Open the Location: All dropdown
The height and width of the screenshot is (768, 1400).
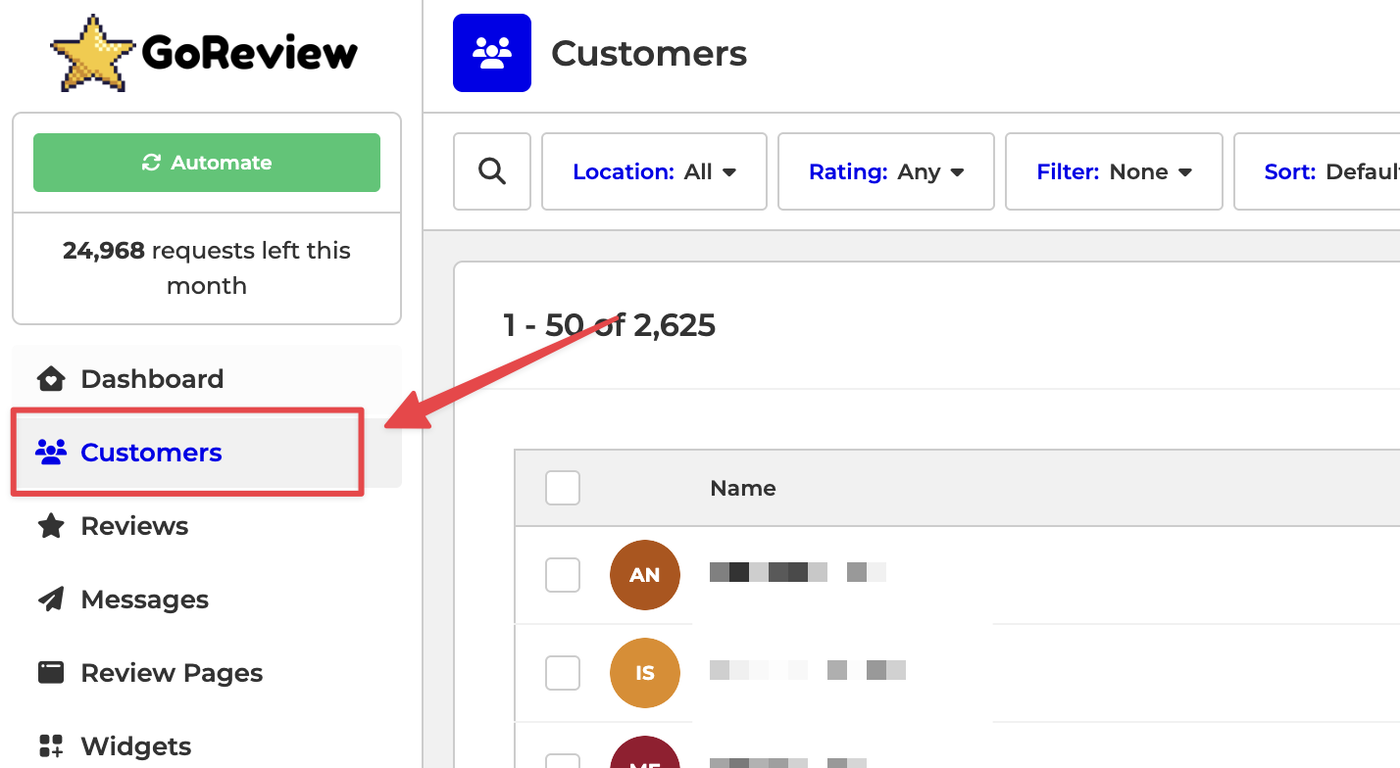tap(654, 172)
